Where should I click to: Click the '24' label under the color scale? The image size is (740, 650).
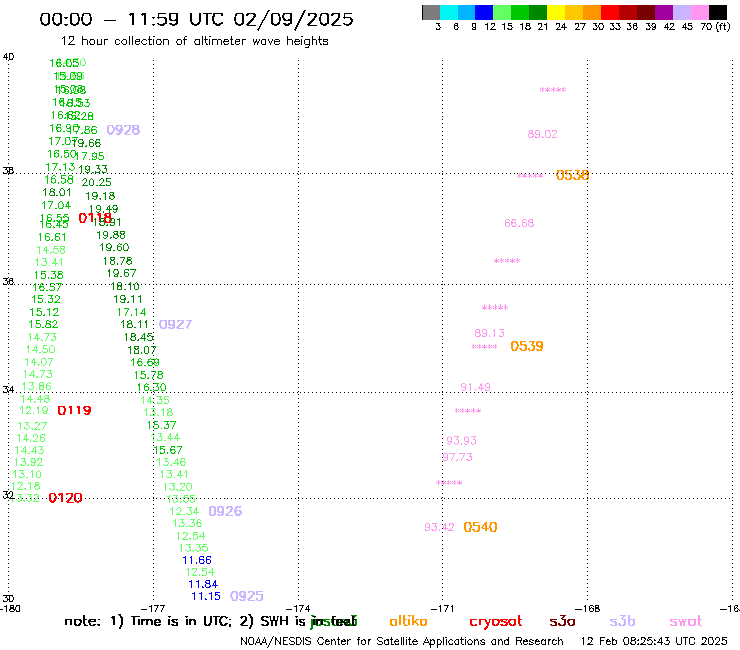[x=561, y=26]
